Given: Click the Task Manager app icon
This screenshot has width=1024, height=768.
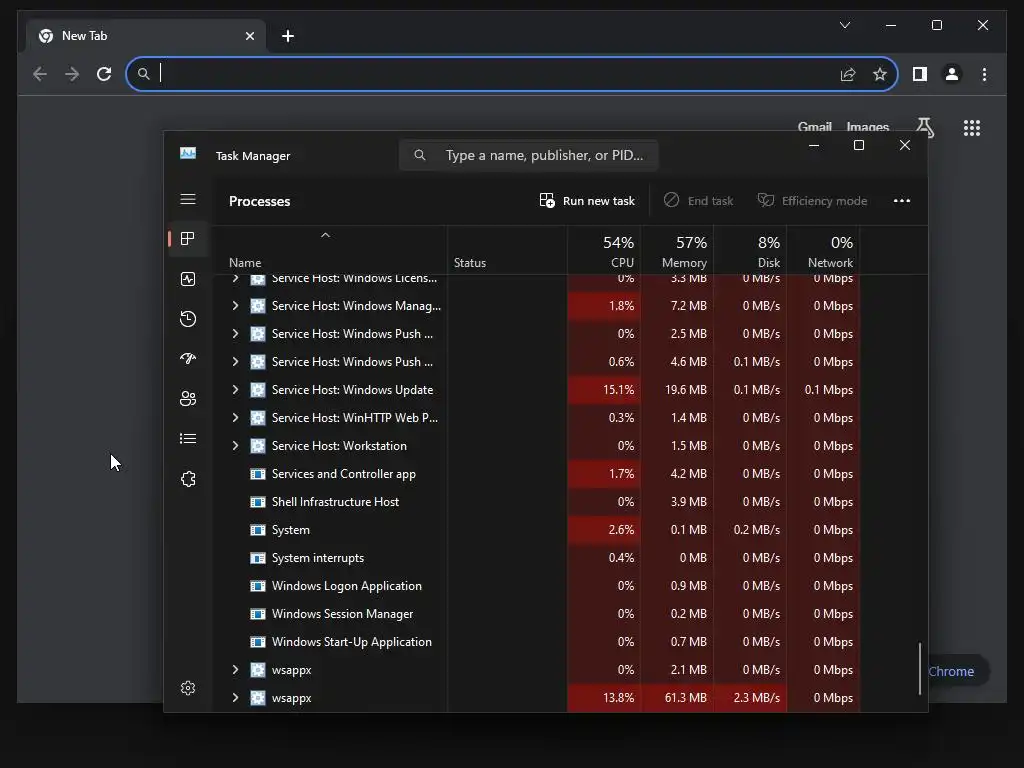Looking at the screenshot, I should [x=188, y=153].
